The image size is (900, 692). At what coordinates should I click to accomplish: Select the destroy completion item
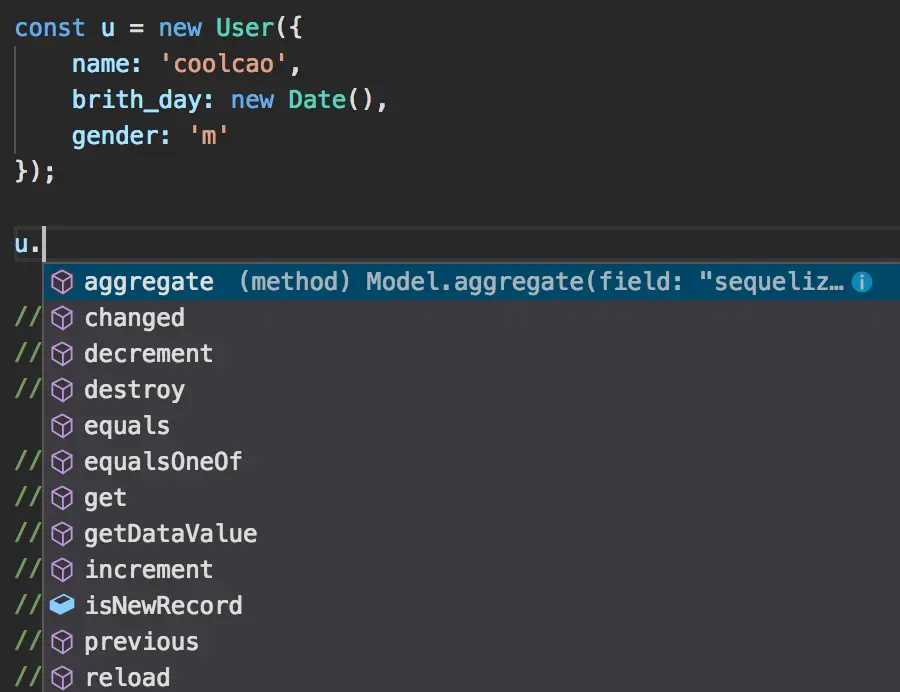pyautogui.click(x=133, y=390)
